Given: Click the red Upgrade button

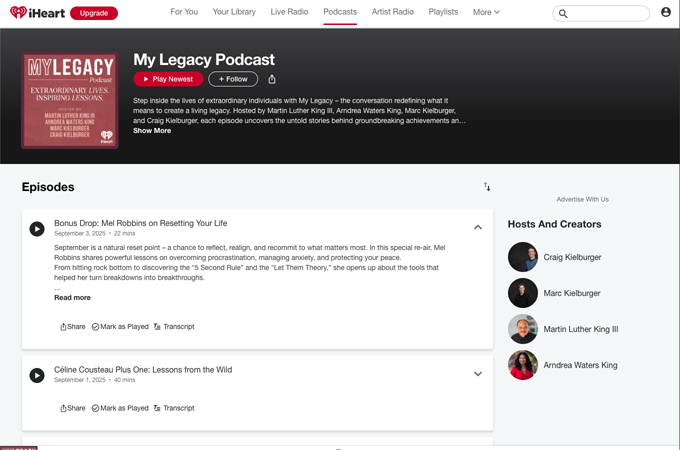Looking at the screenshot, I should click(94, 13).
